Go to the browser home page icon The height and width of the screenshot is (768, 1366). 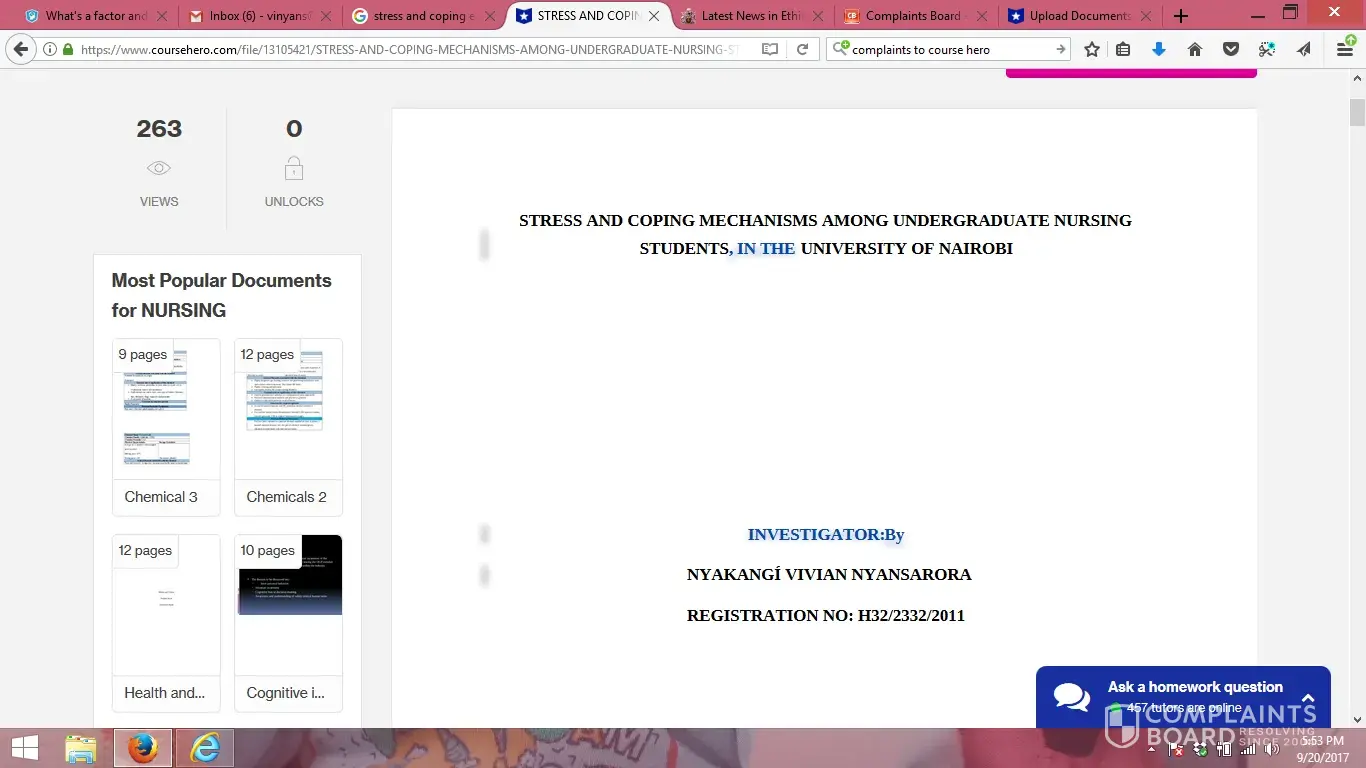1195,50
